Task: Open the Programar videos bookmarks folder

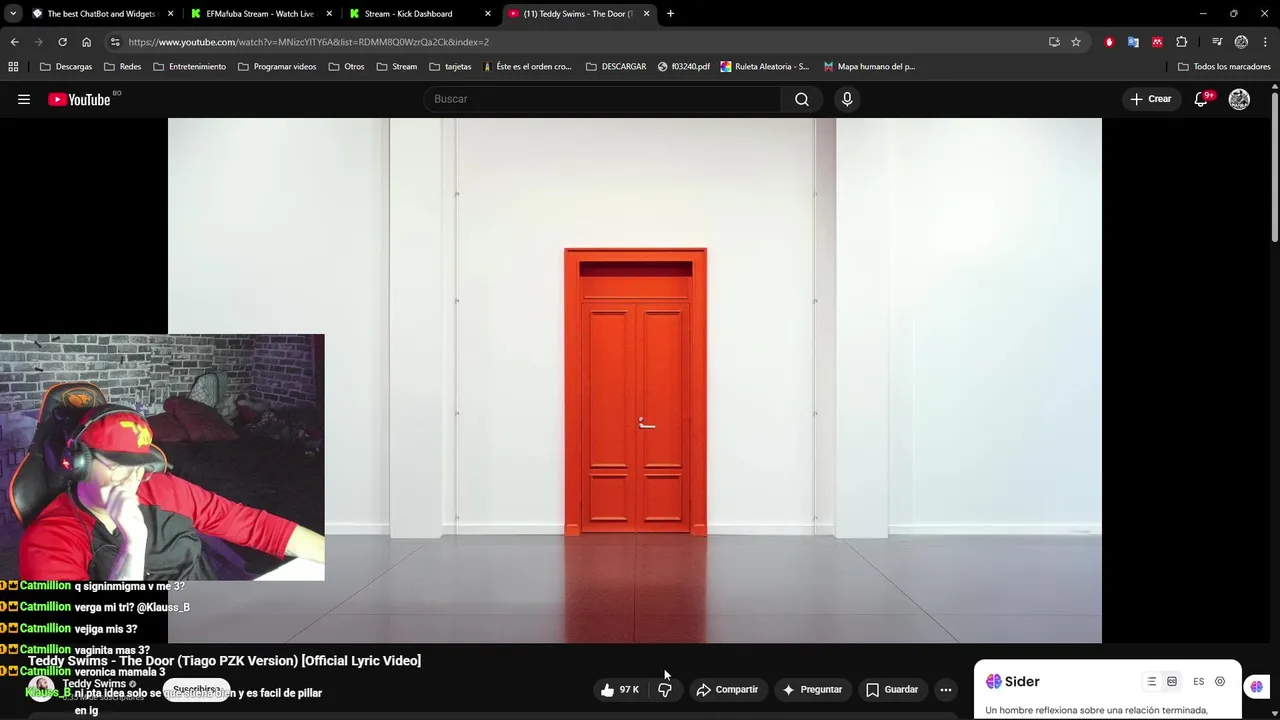Action: (277, 67)
